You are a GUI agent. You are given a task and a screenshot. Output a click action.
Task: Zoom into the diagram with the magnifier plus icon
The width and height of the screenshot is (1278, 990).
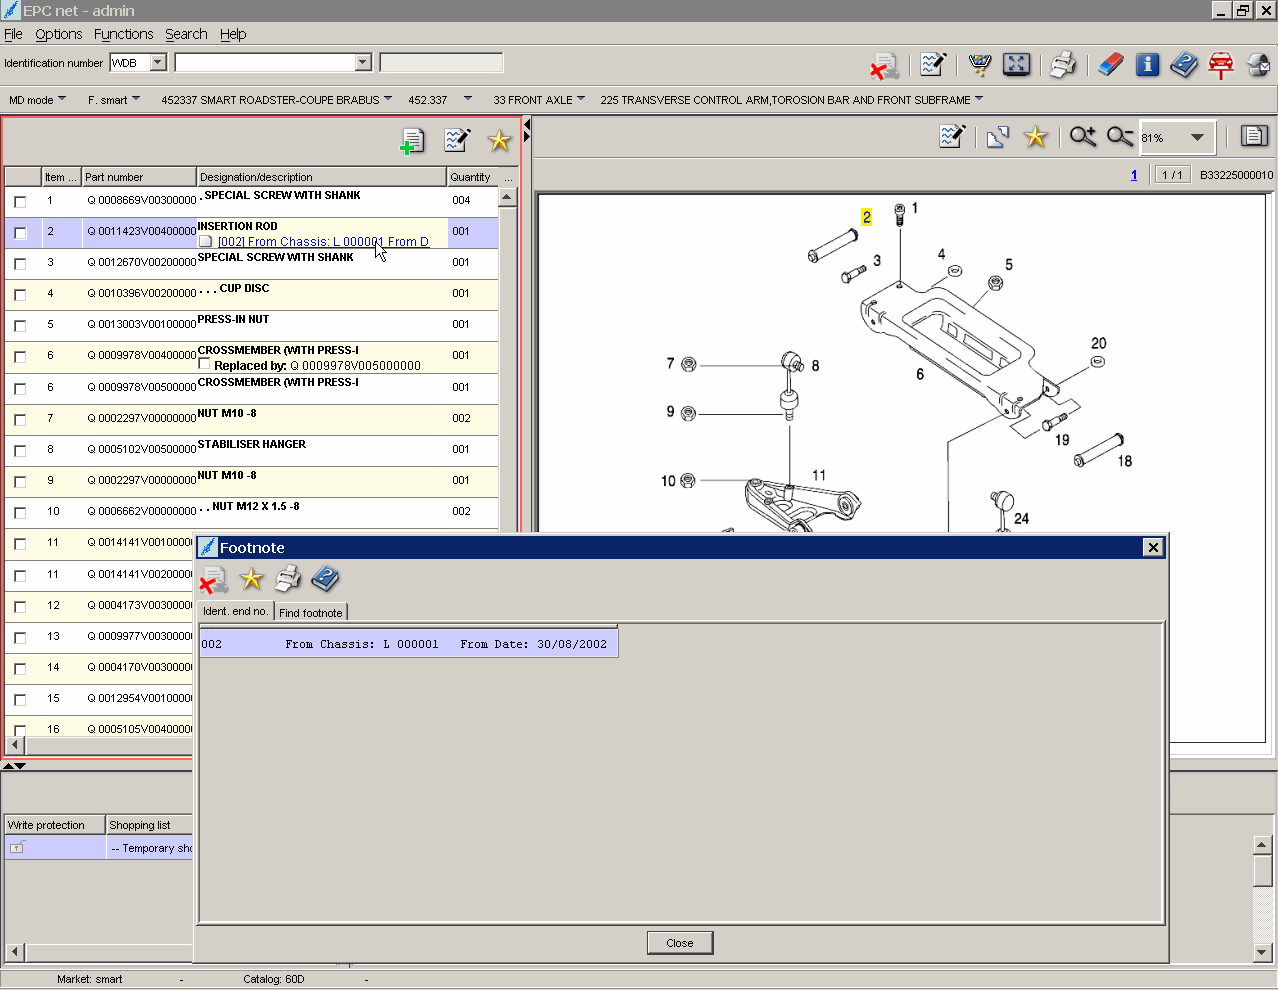click(x=1082, y=137)
